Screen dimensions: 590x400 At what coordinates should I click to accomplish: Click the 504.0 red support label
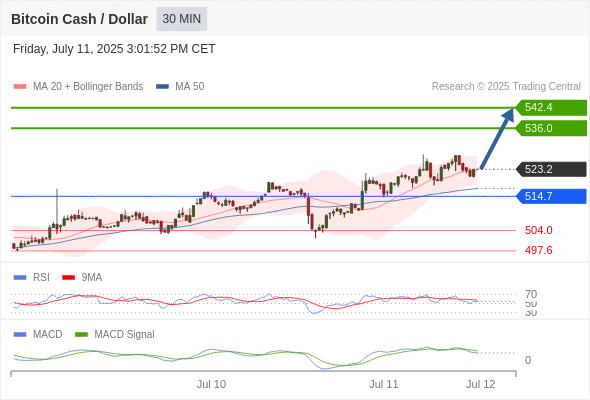[x=538, y=230]
